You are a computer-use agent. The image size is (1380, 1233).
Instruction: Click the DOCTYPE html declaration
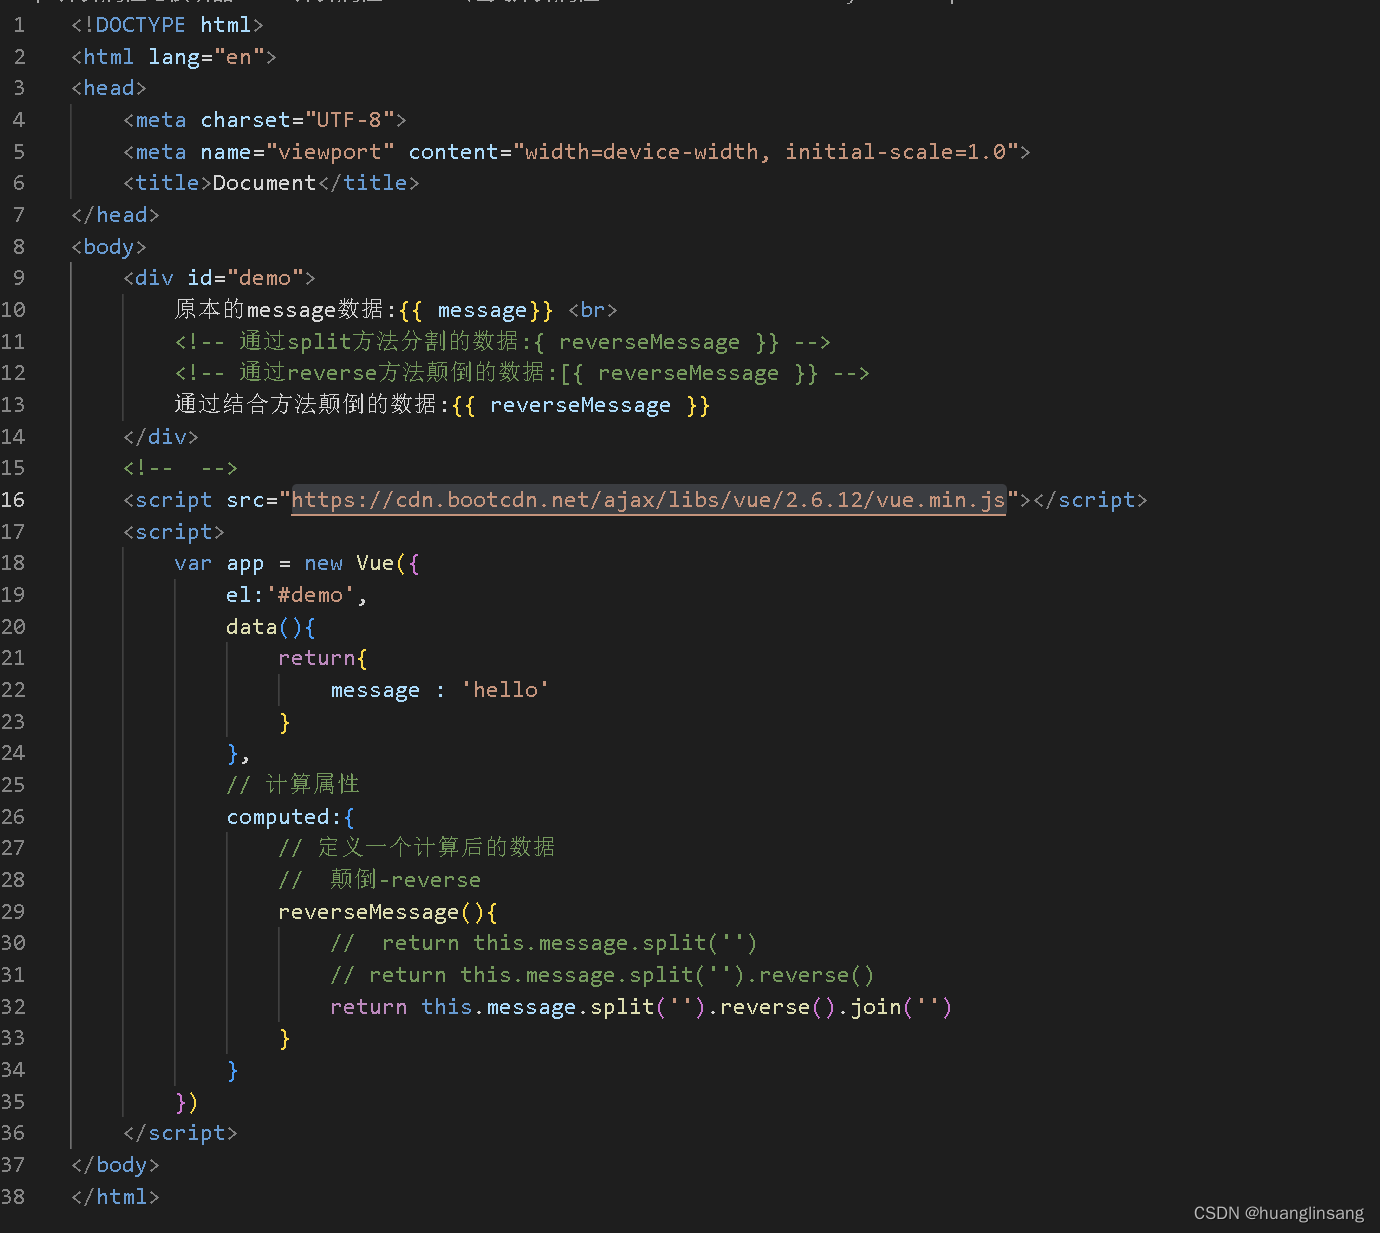[x=167, y=25]
